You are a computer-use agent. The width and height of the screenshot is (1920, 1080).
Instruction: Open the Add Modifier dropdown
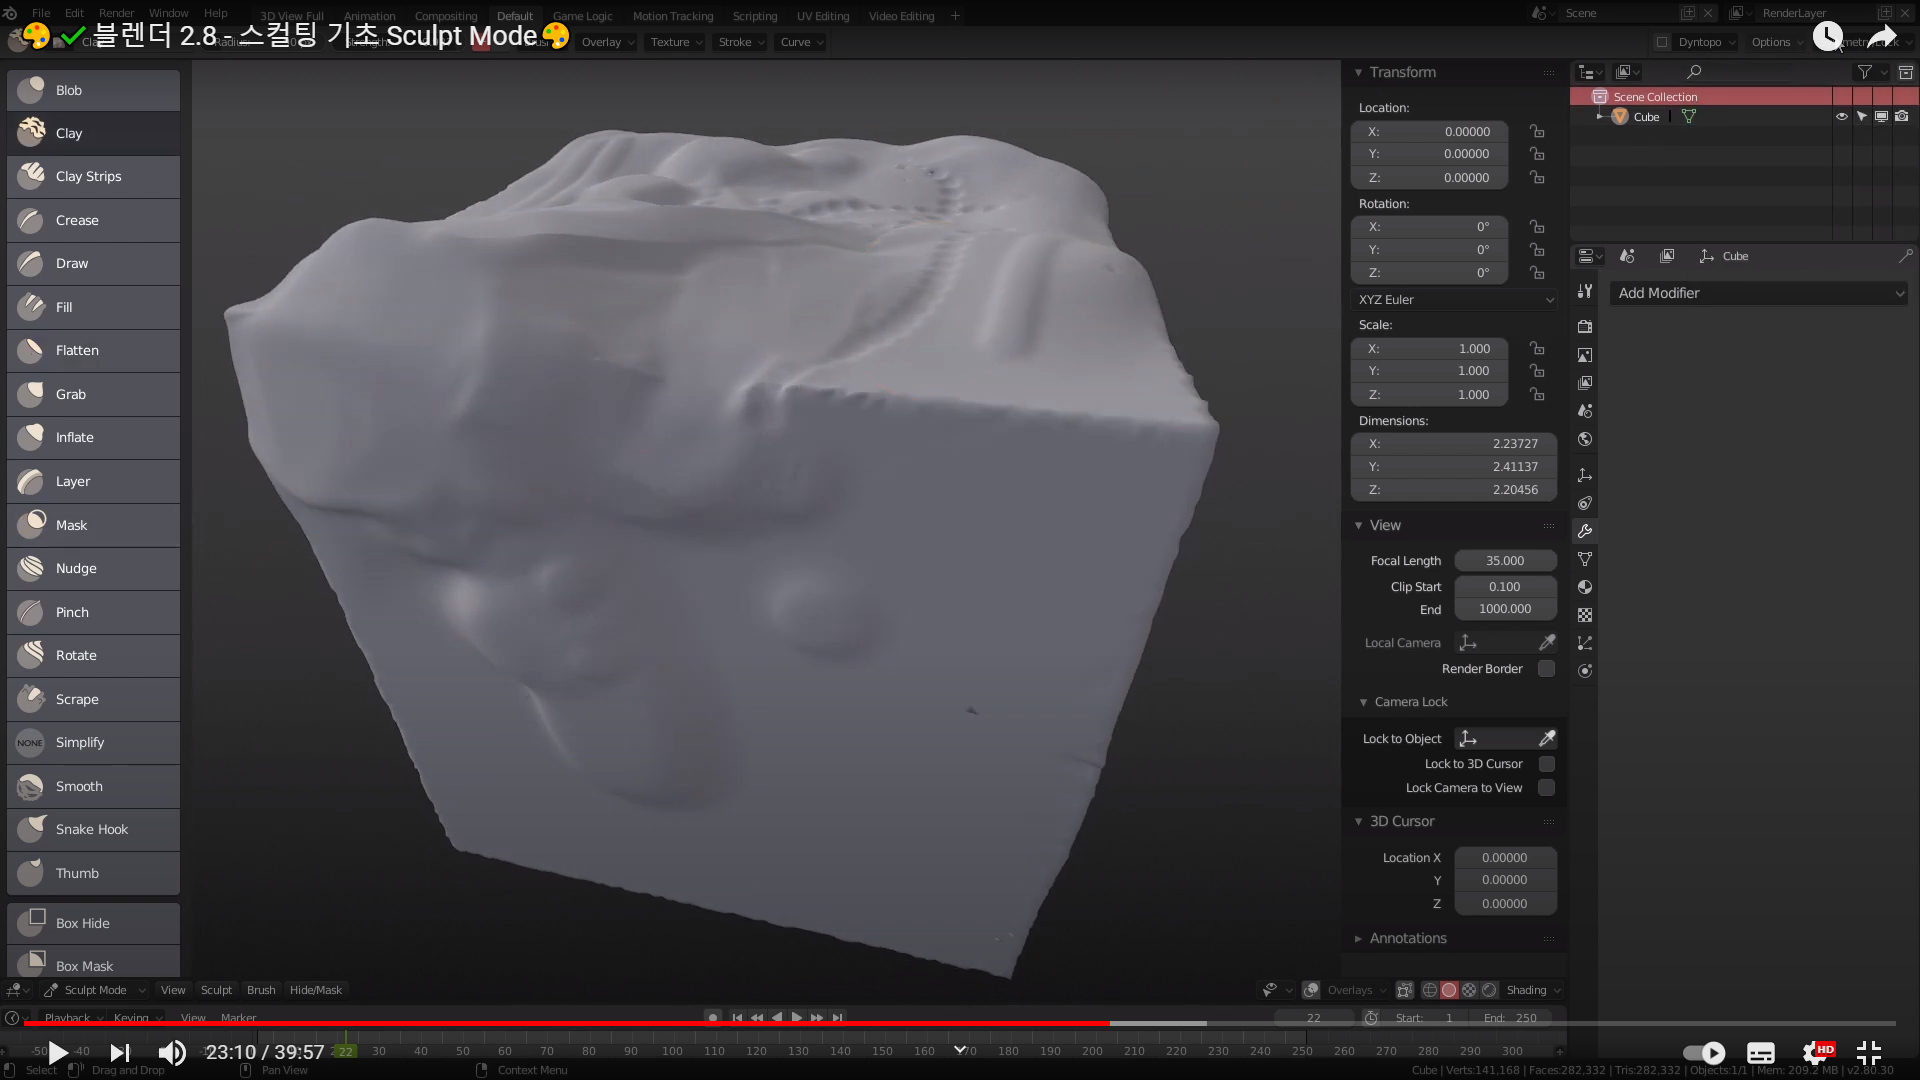pyautogui.click(x=1758, y=293)
